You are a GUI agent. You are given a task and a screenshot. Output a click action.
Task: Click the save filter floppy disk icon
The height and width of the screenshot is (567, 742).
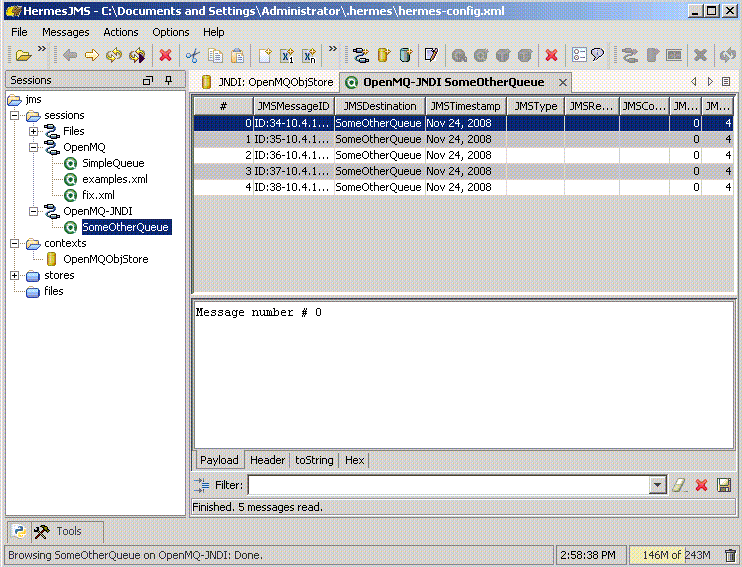point(724,485)
